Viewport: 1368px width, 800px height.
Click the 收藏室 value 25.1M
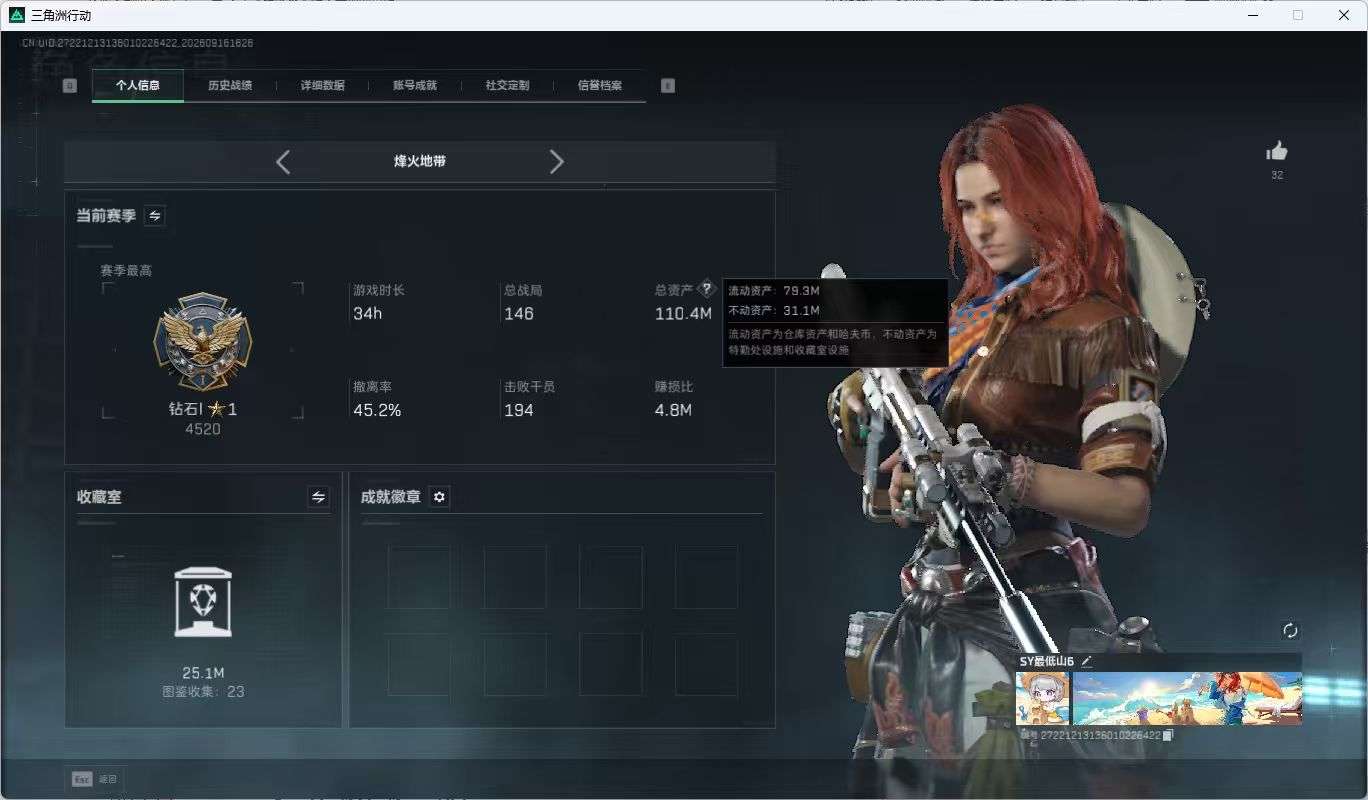[203, 672]
